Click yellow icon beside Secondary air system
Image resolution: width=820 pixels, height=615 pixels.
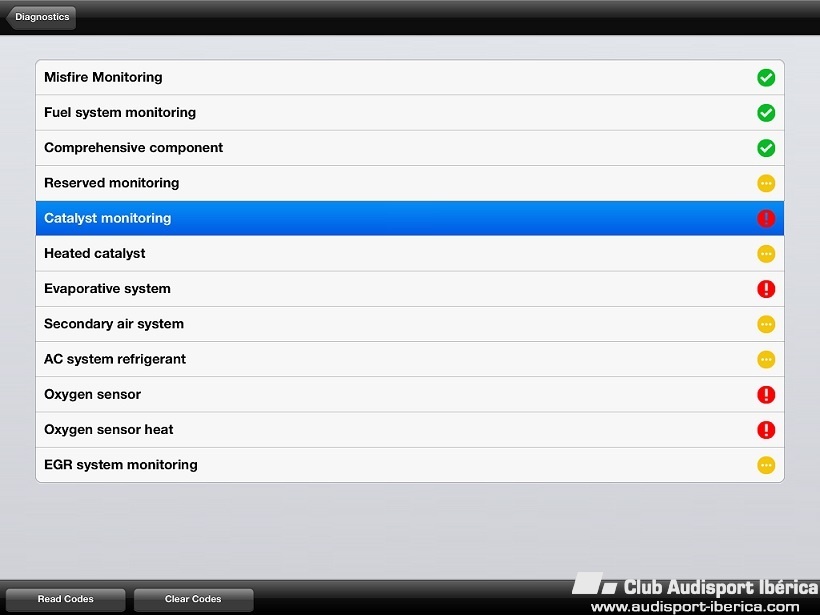[766, 324]
